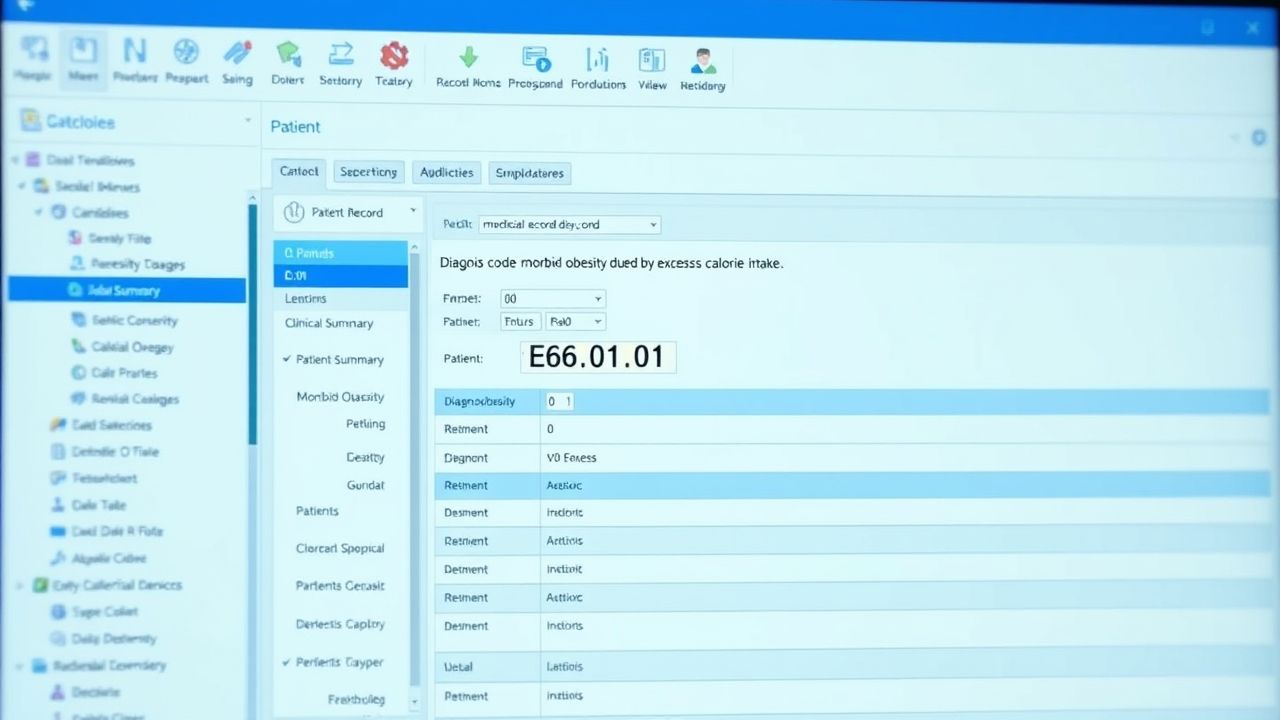The width and height of the screenshot is (1280, 720).
Task: Open the Record Items tool
Action: 466,58
